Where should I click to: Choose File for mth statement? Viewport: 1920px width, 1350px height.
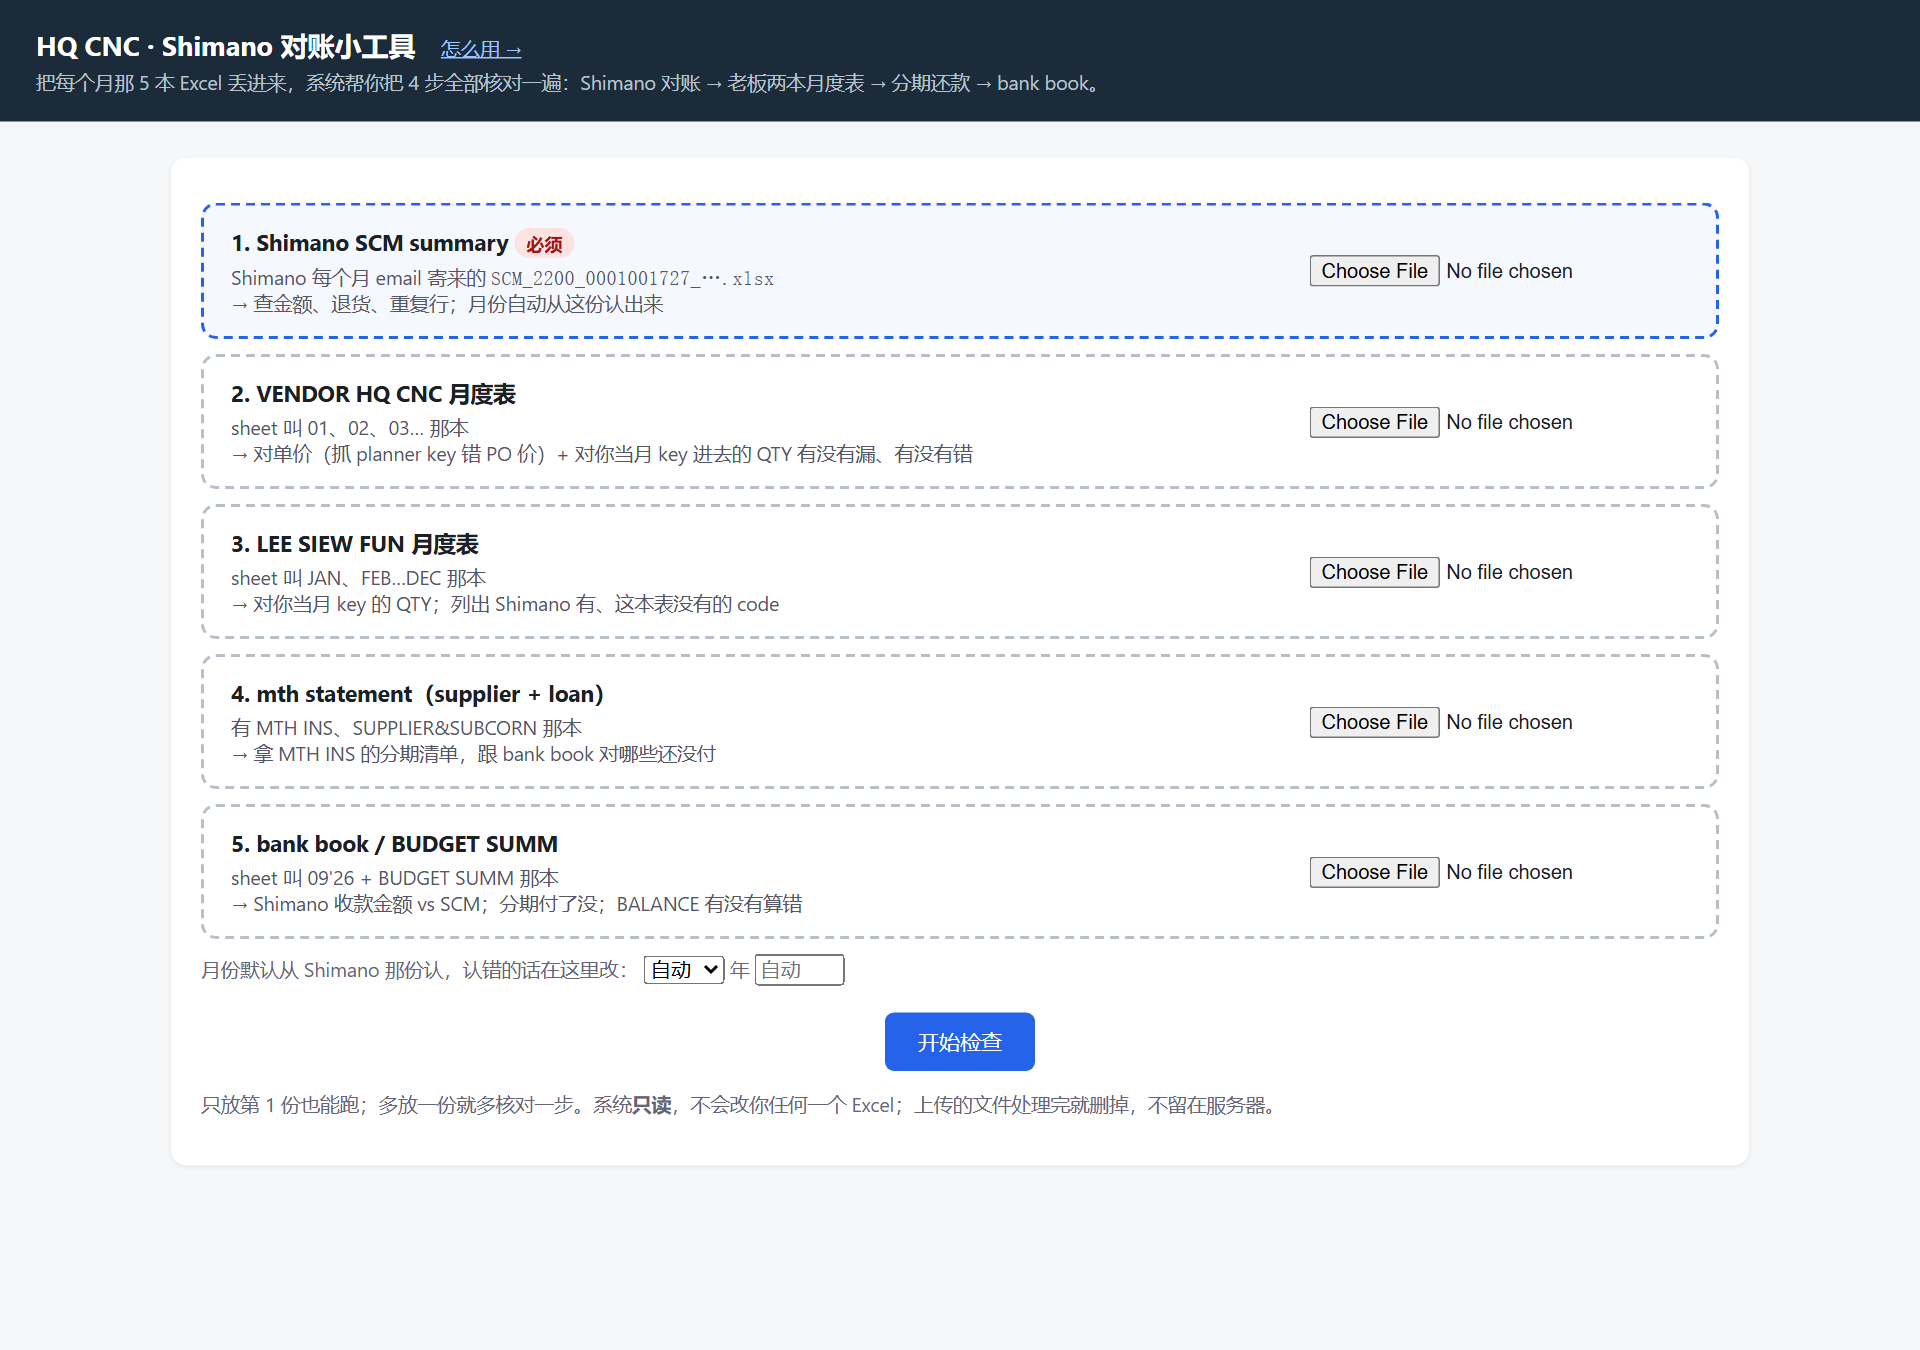click(x=1374, y=722)
